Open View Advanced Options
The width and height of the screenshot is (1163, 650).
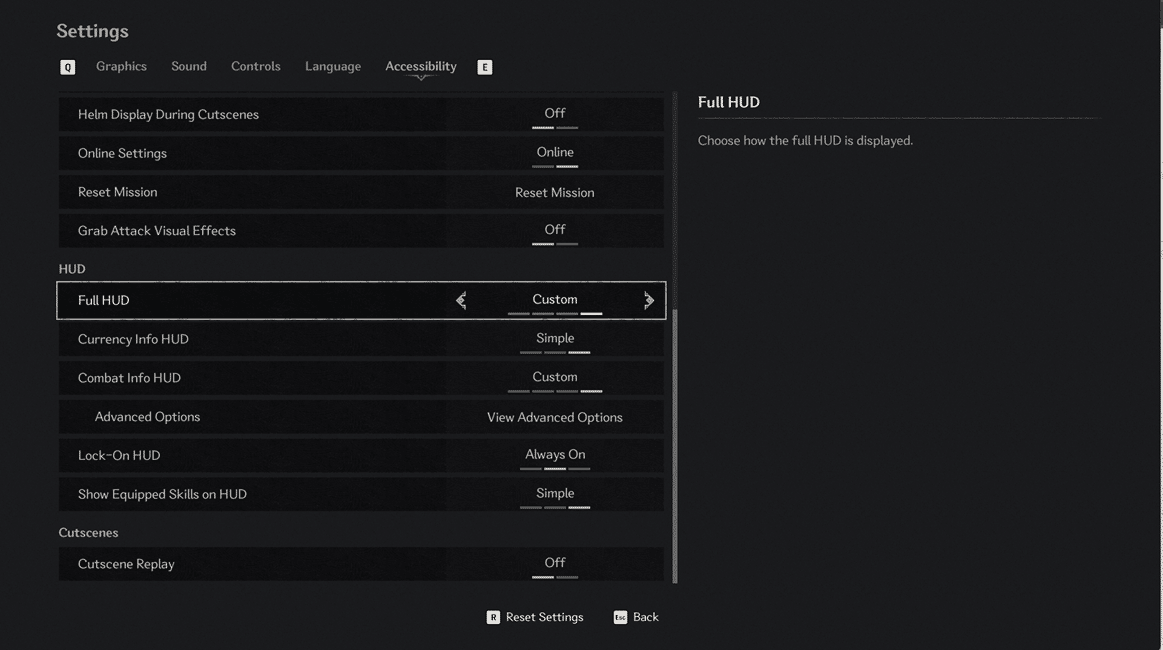click(555, 418)
